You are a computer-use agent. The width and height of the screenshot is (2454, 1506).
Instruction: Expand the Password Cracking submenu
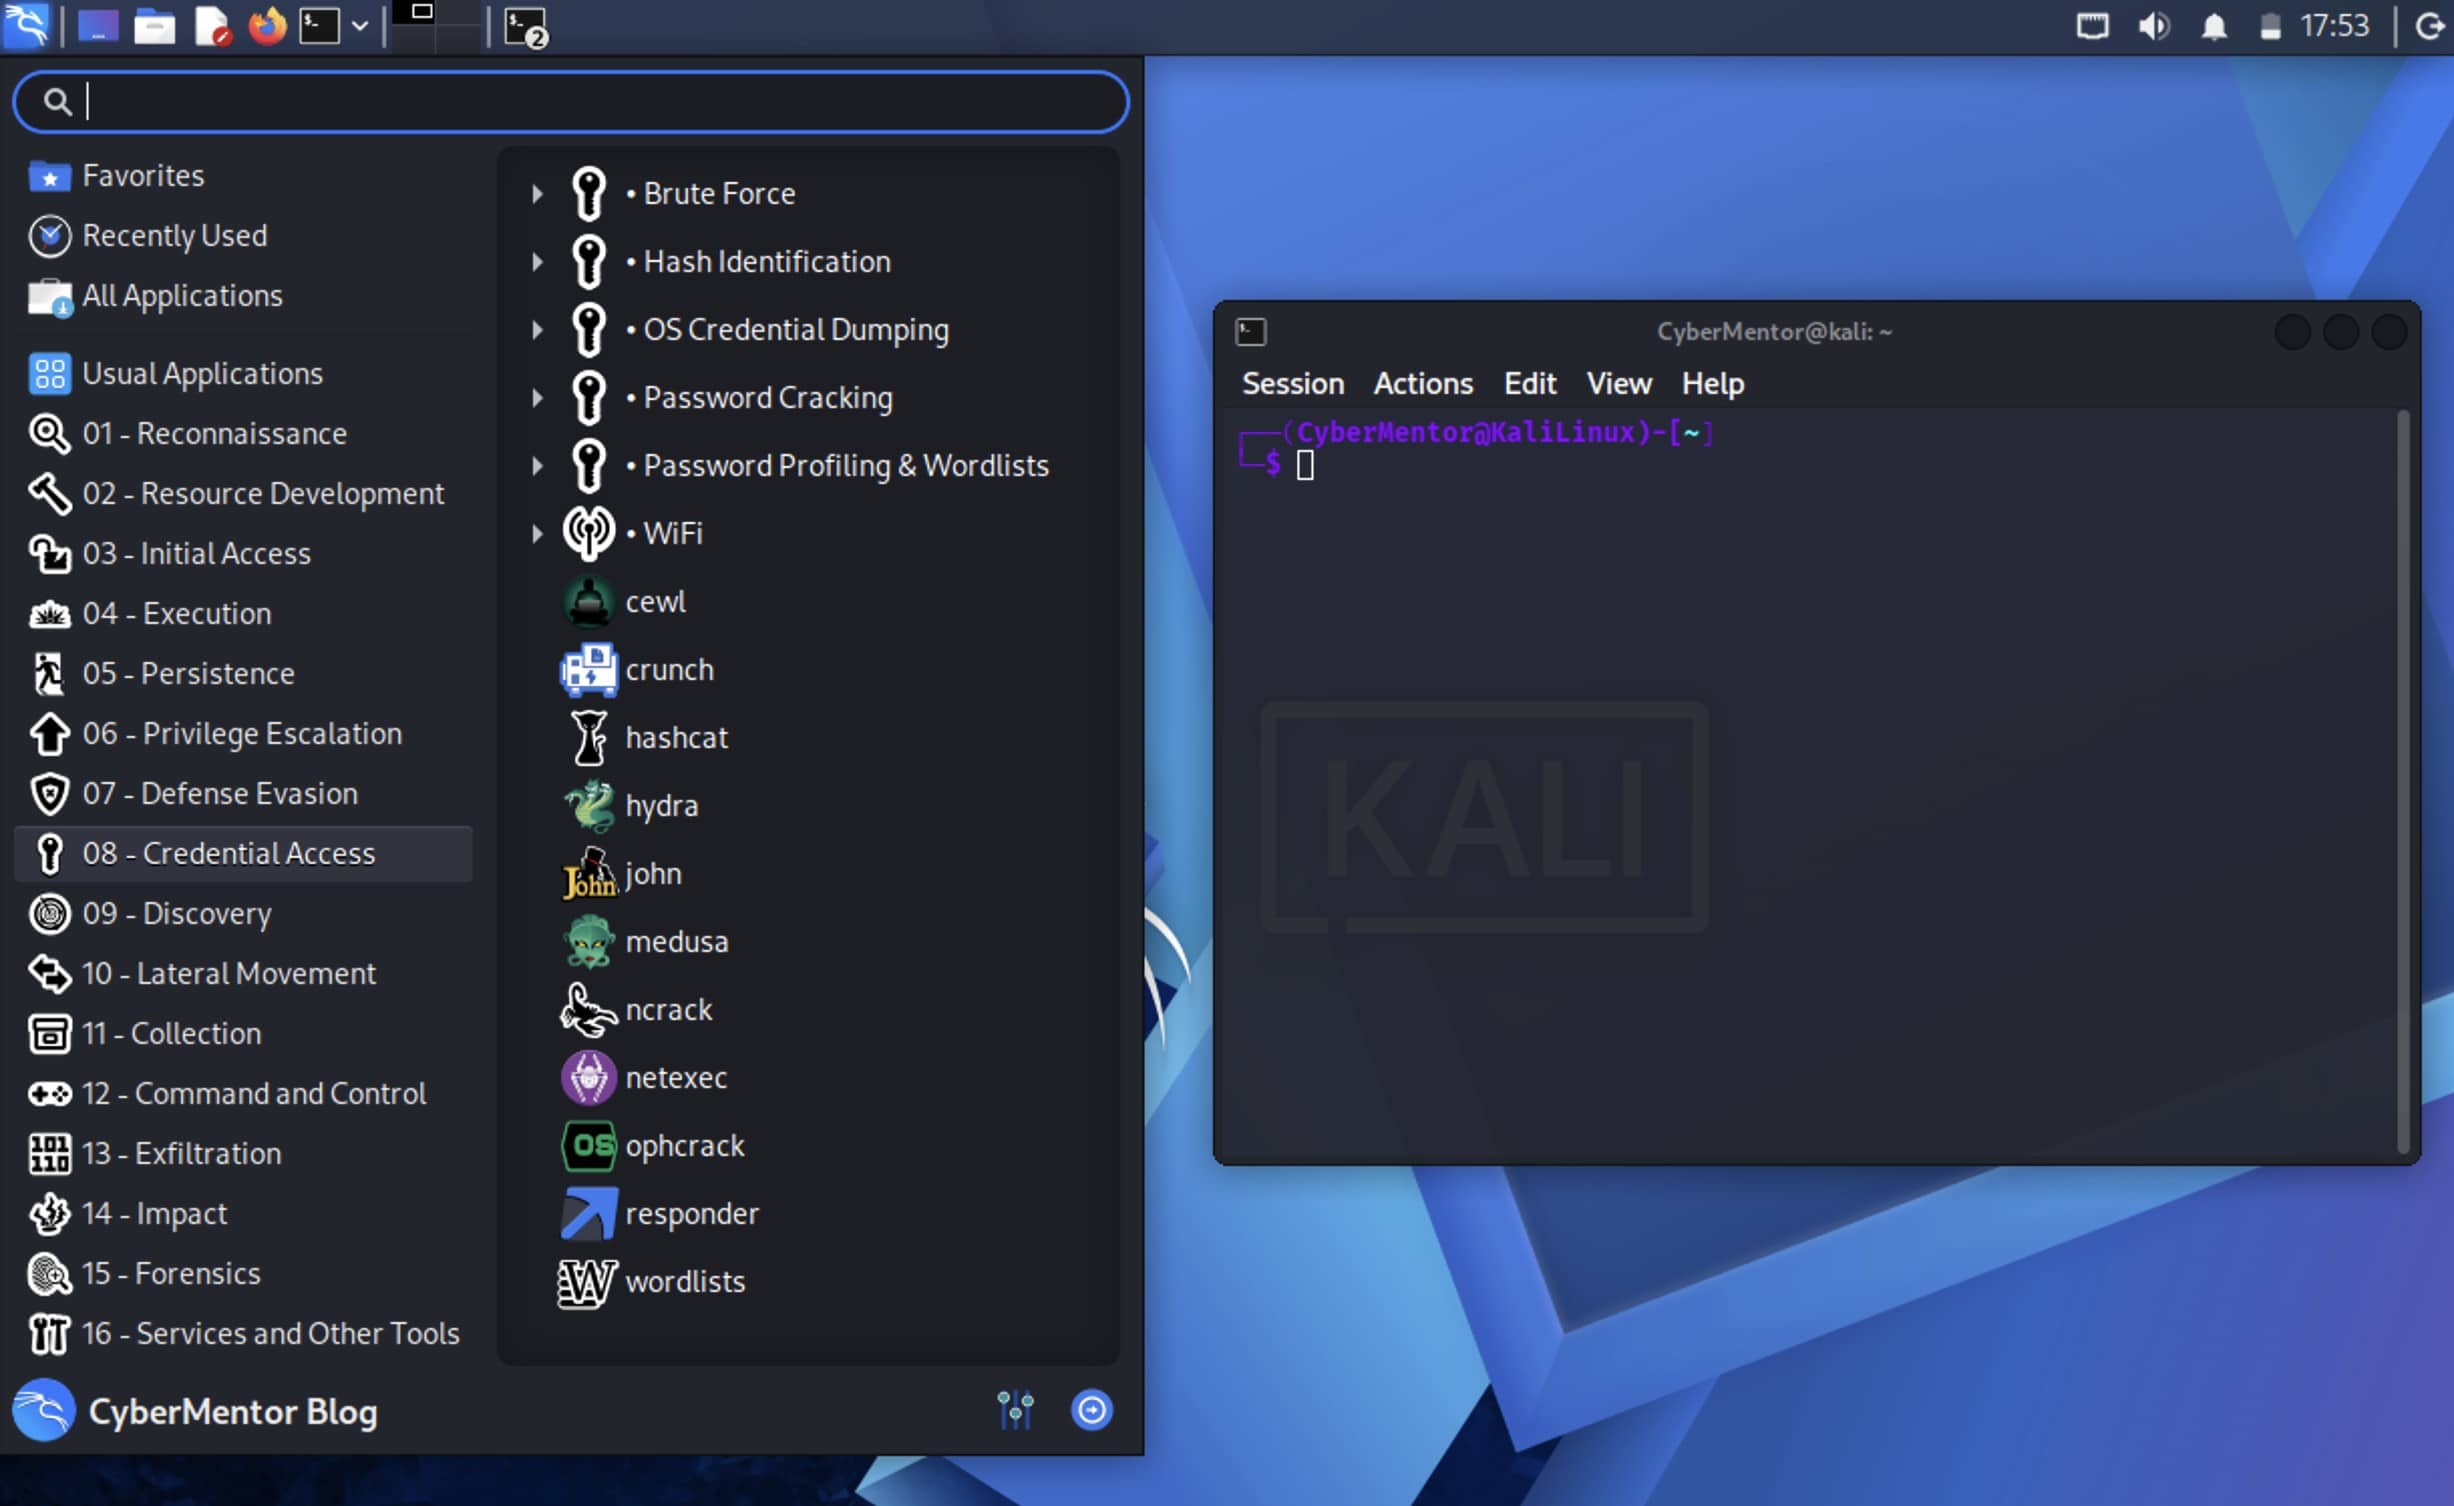coord(538,398)
